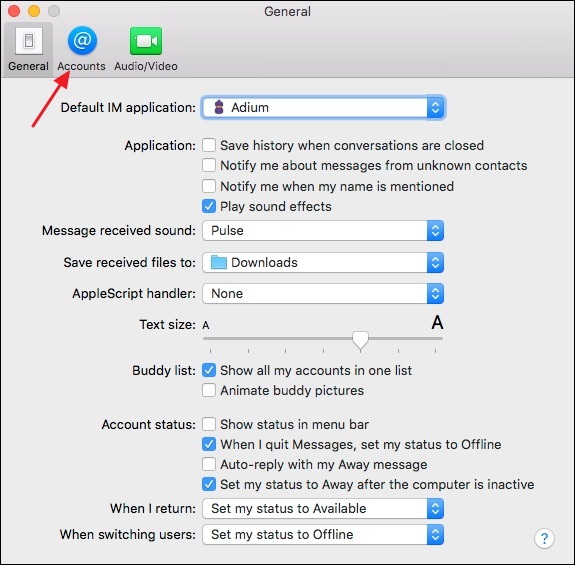
Task: Click the Accounts tab label
Action: click(81, 66)
